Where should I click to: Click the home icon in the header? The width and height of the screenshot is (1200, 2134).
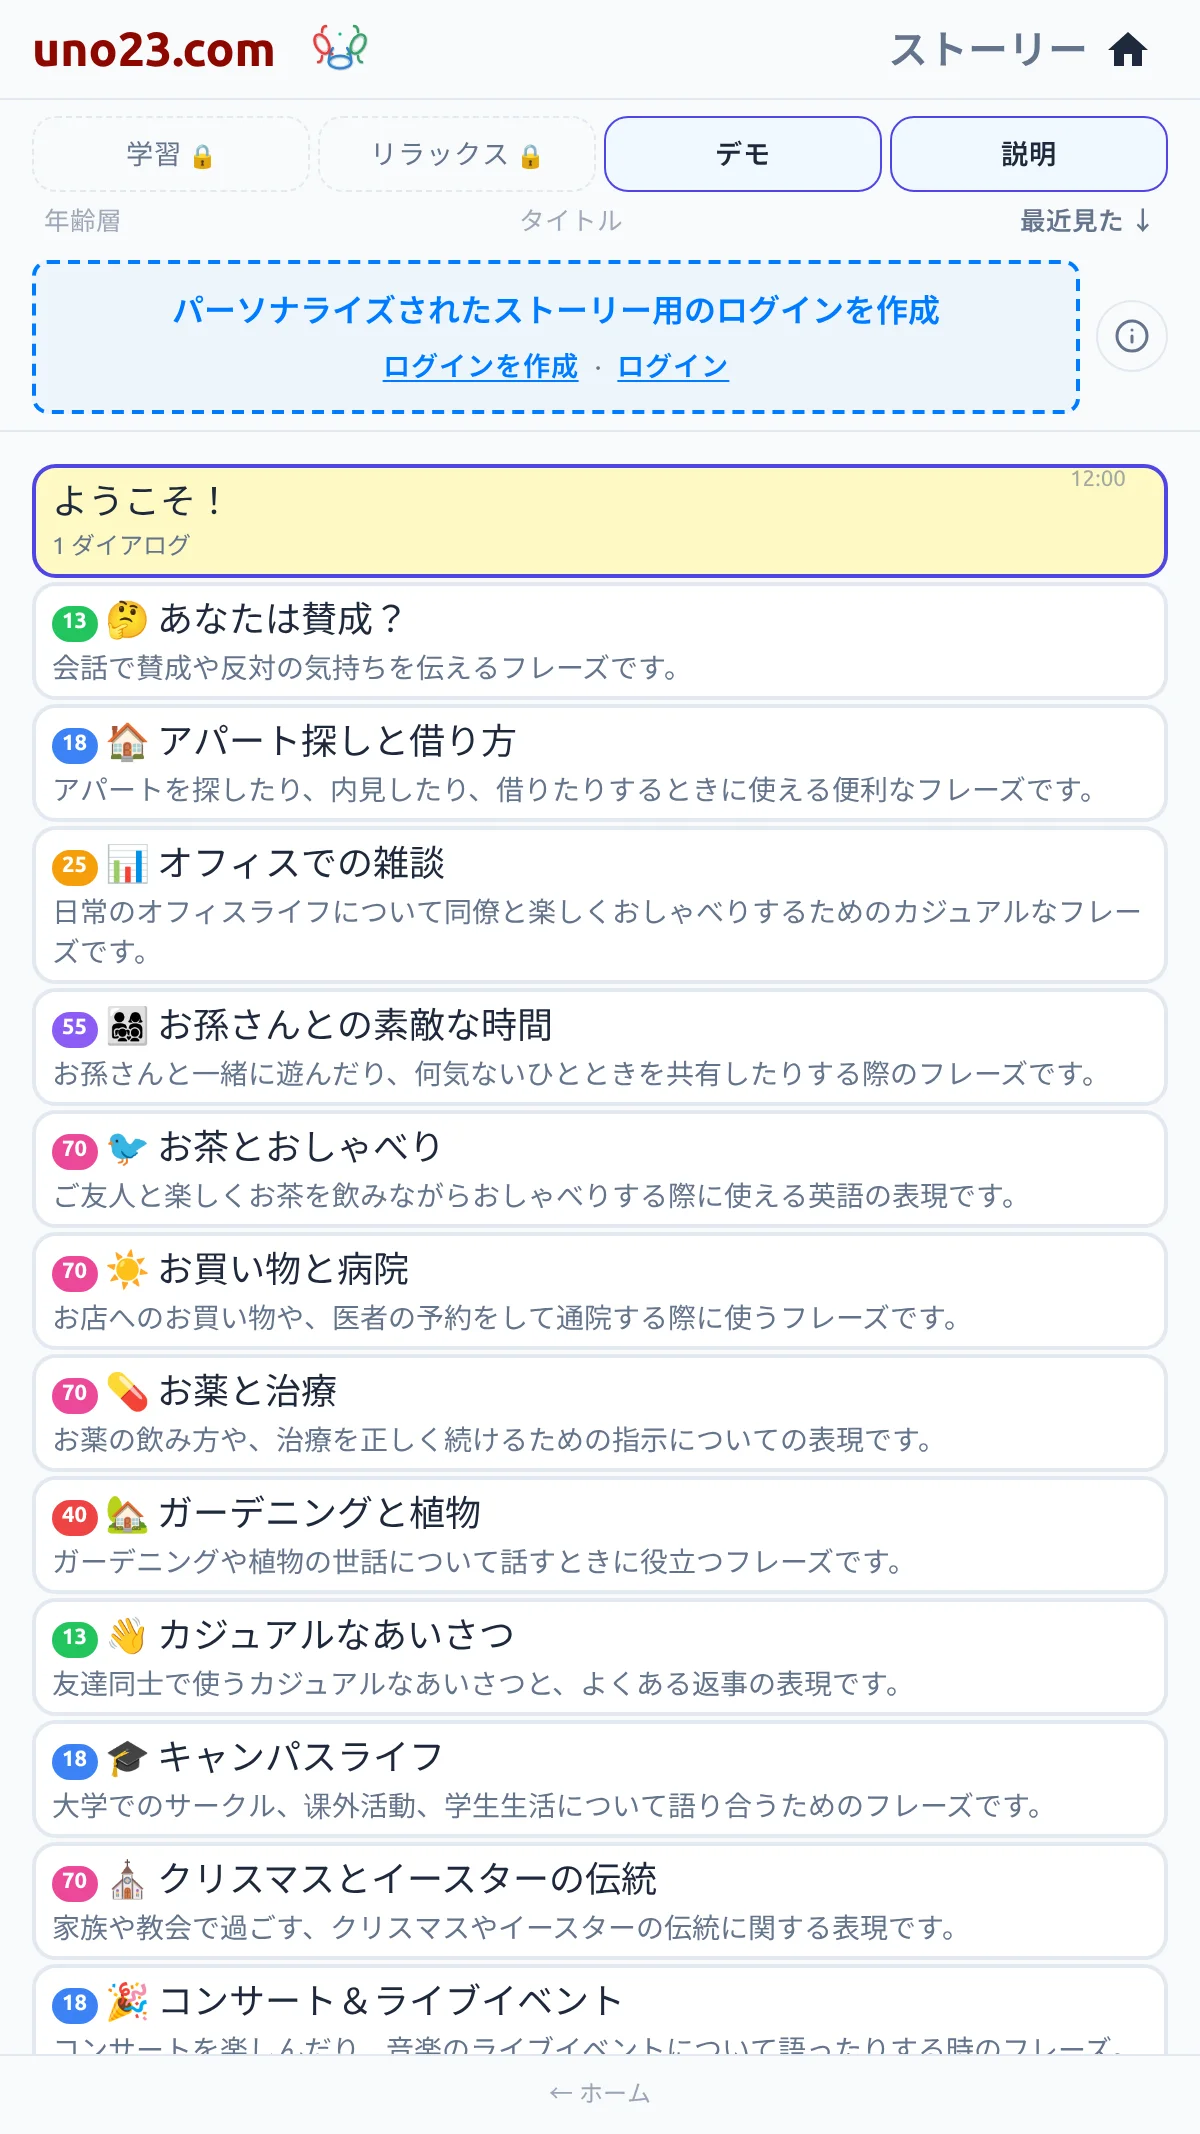tap(1128, 49)
